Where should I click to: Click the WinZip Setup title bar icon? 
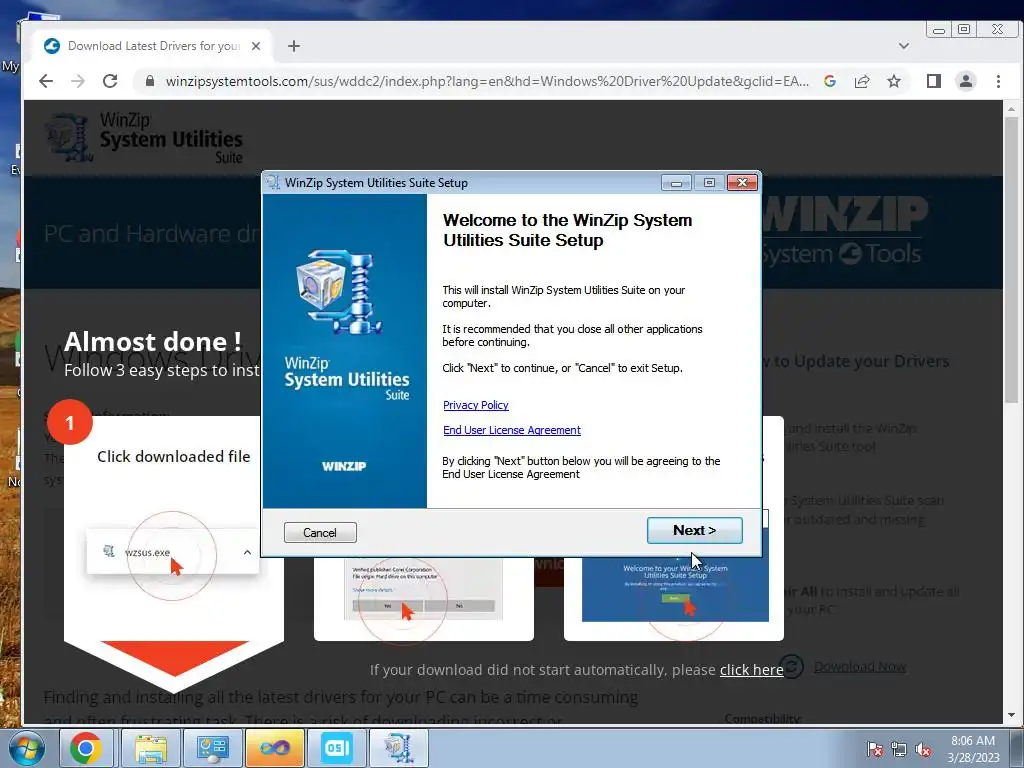pos(273,183)
